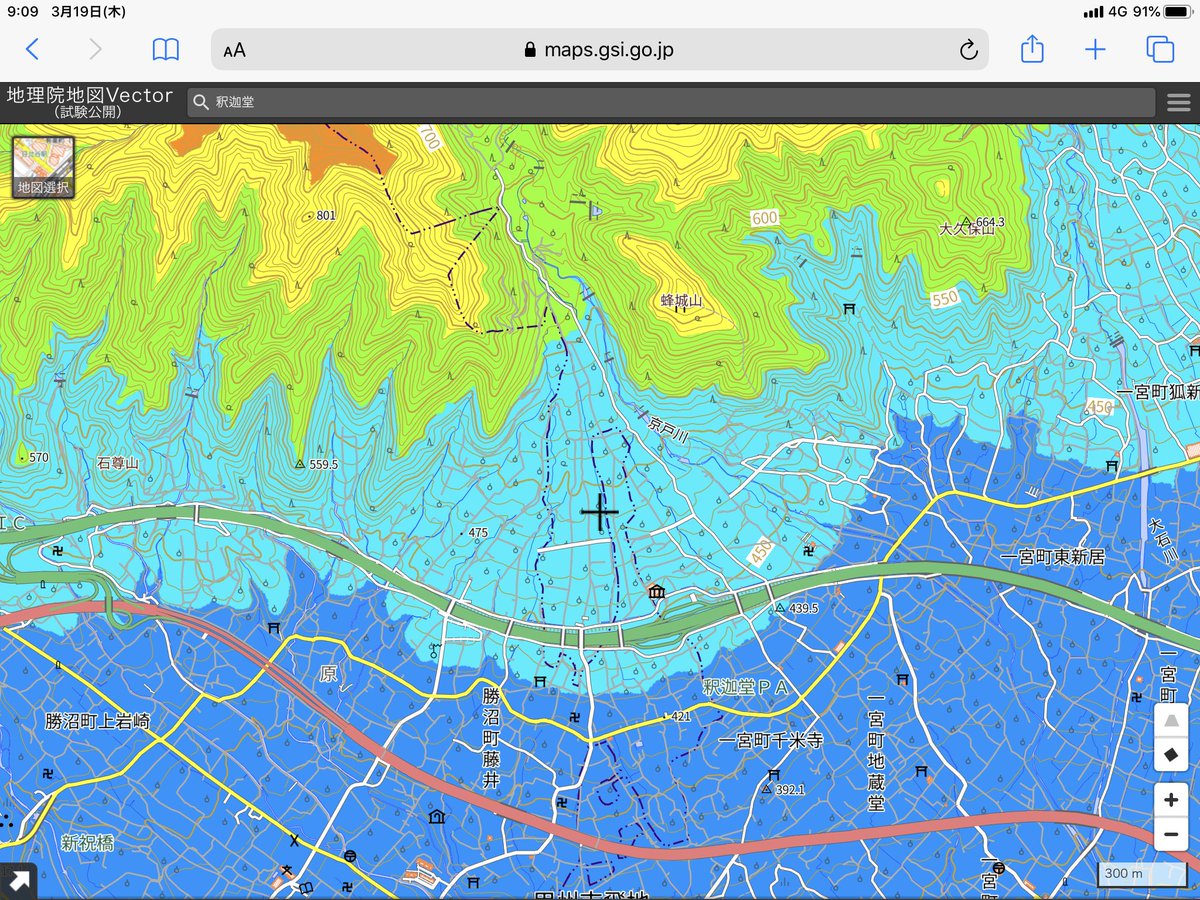Viewport: 1200px width, 900px height.
Task: Show all Safari tabs overview
Action: [1160, 49]
